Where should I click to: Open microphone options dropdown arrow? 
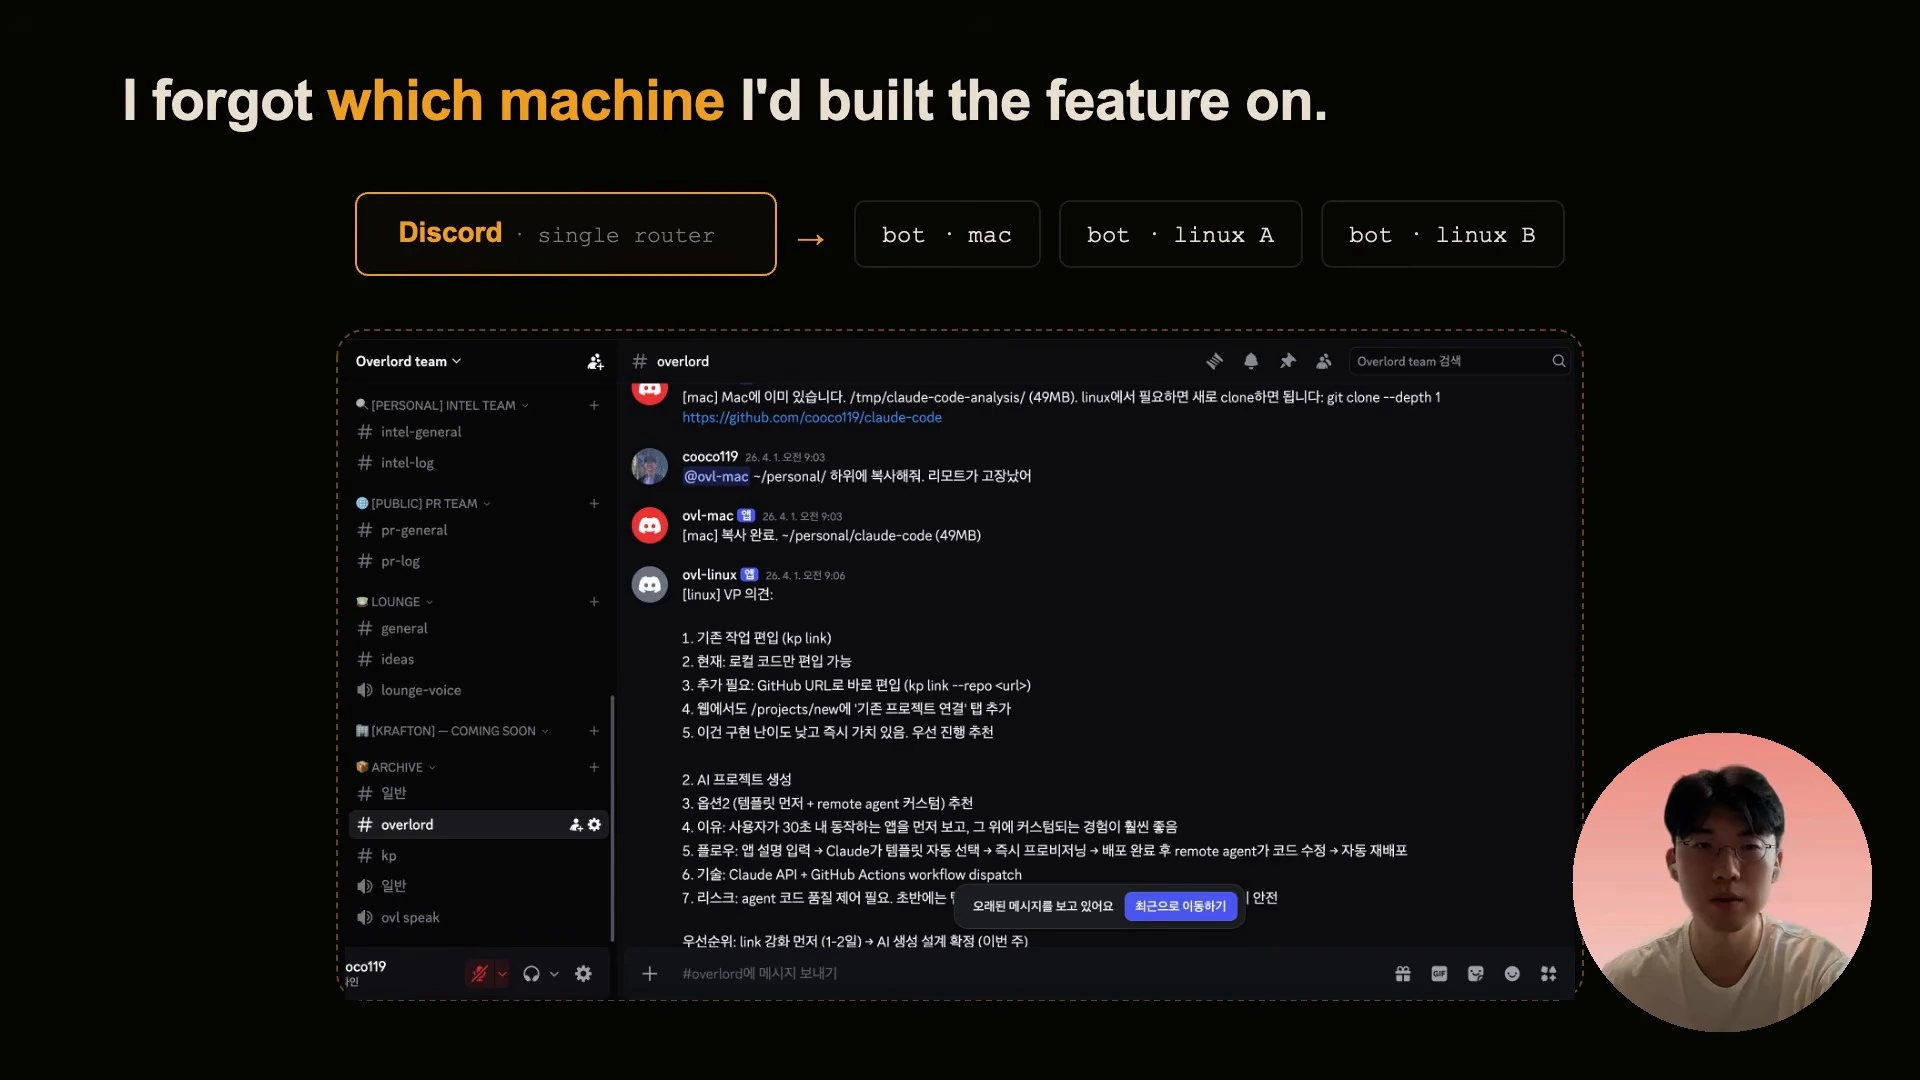pos(502,974)
